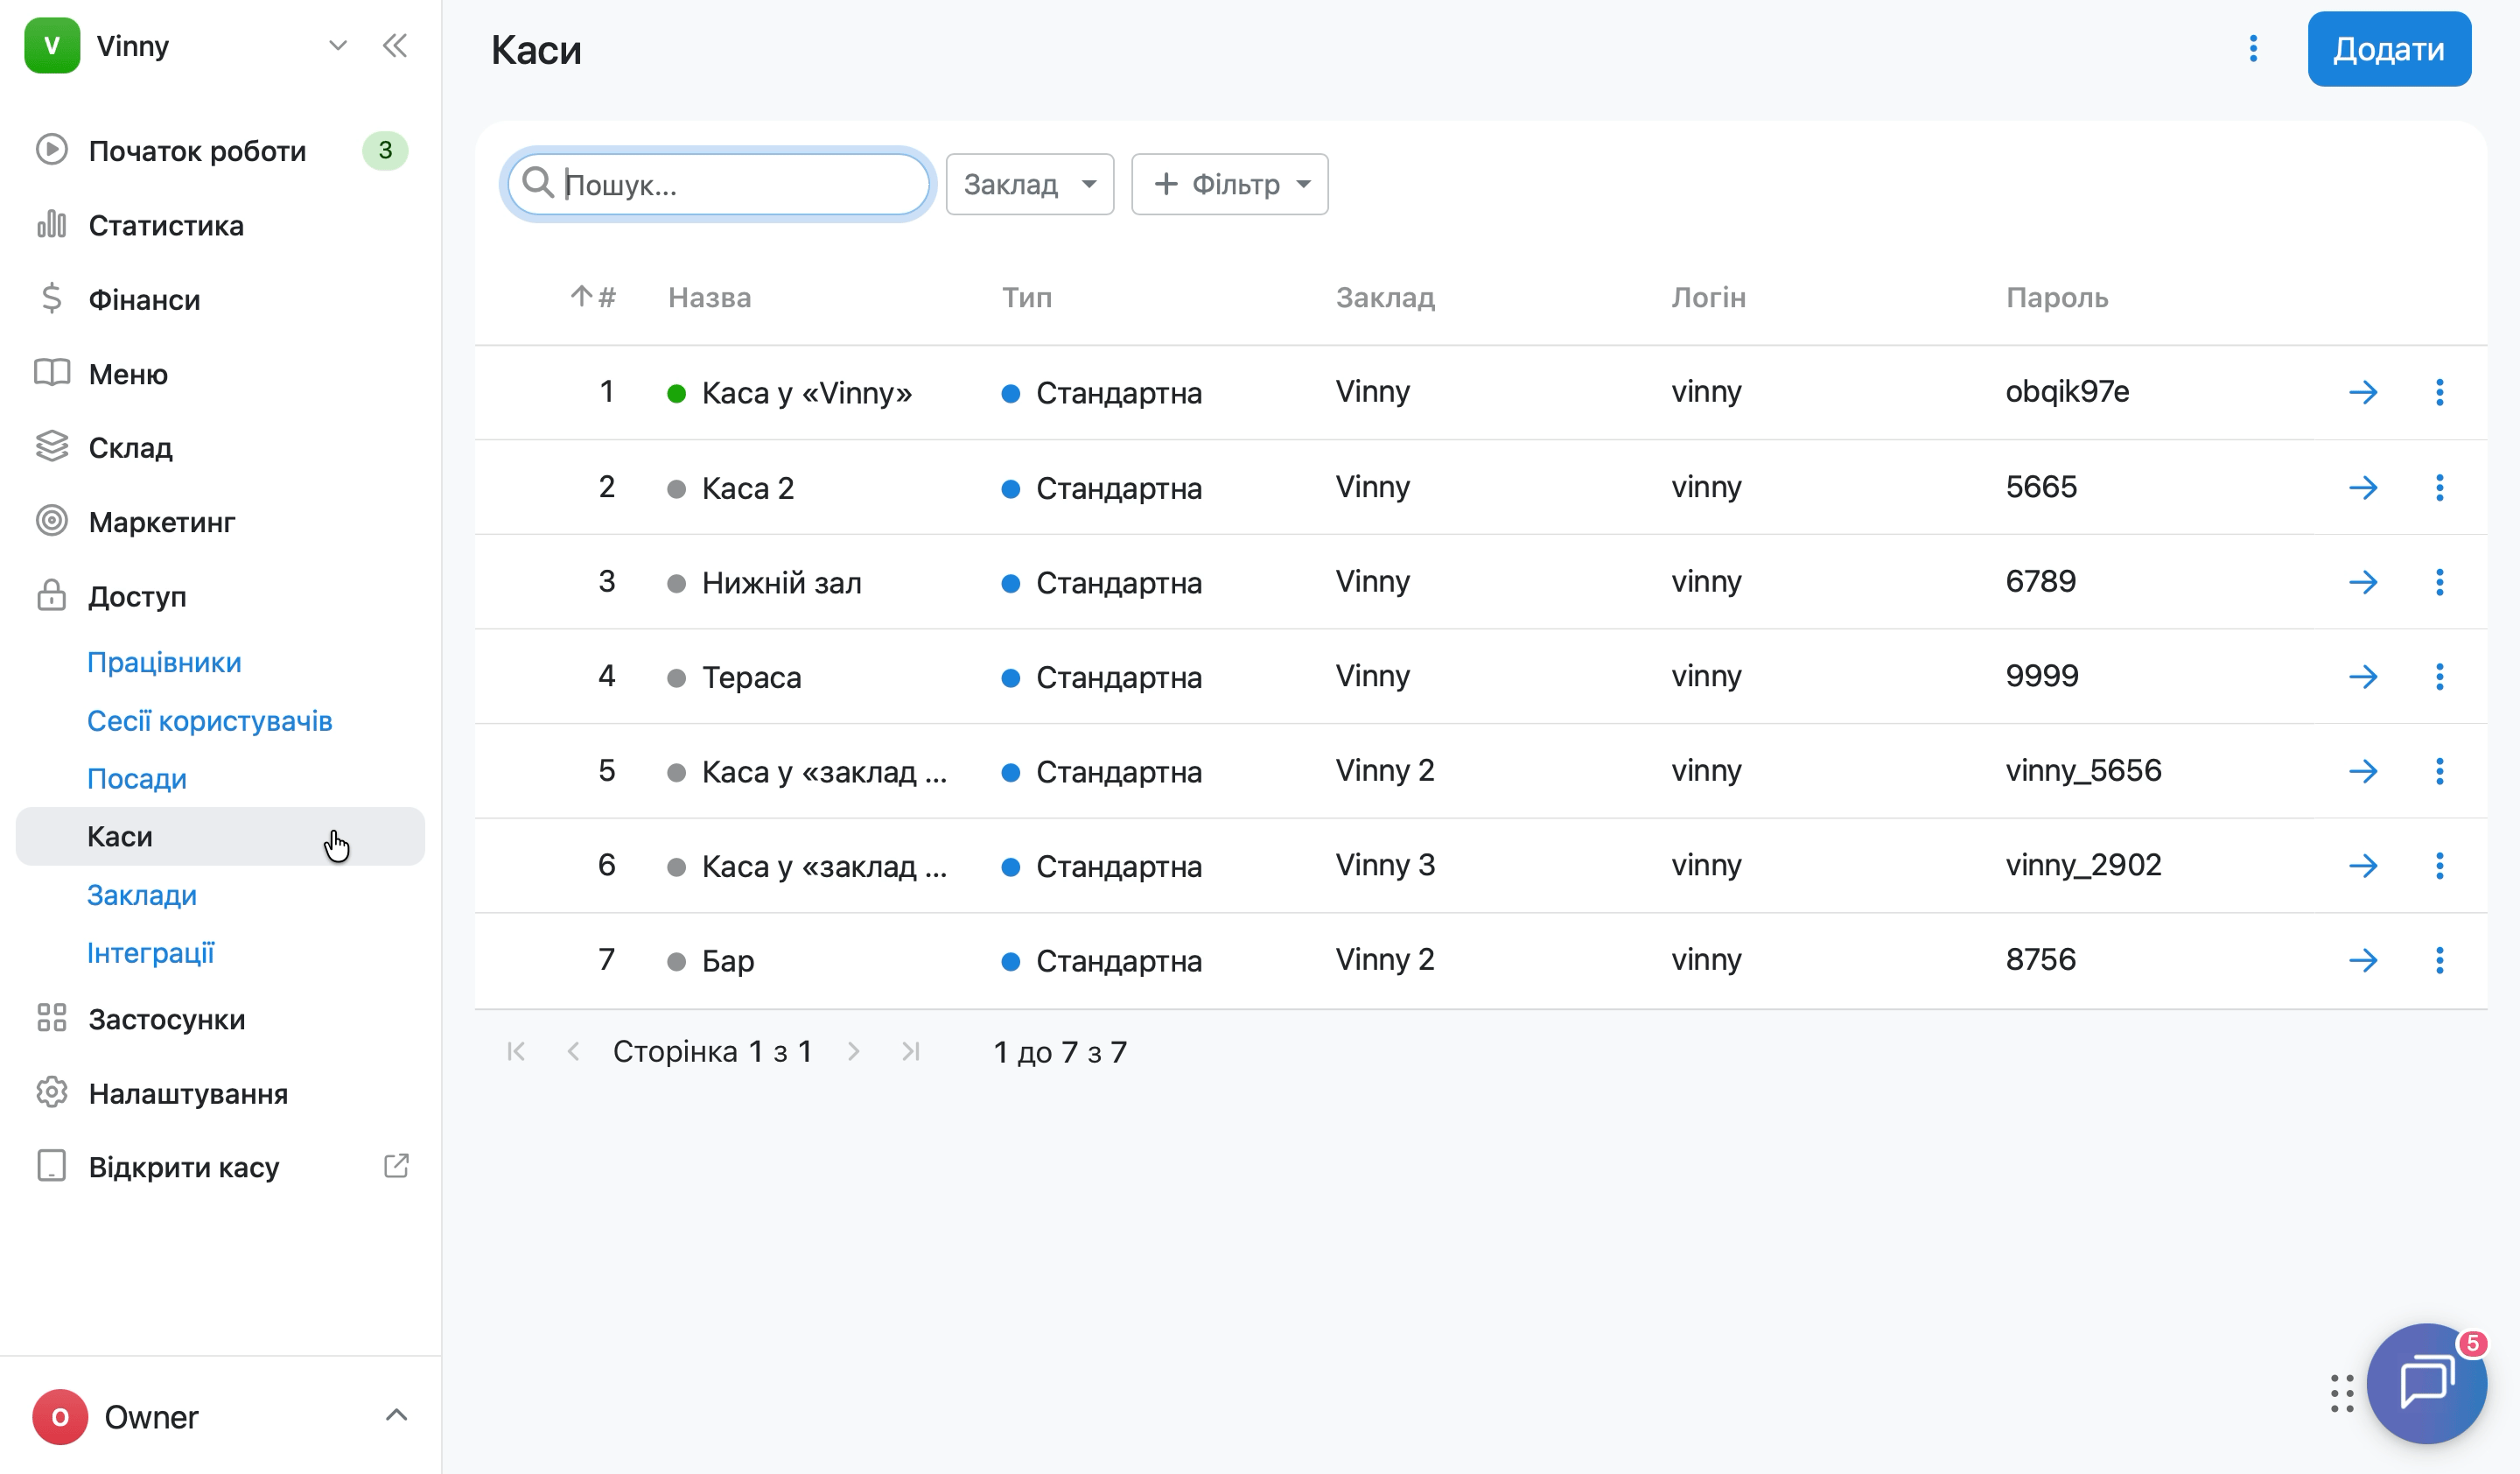2520x1474 pixels.
Task: Go to previous page in pagination
Action: 573,1051
